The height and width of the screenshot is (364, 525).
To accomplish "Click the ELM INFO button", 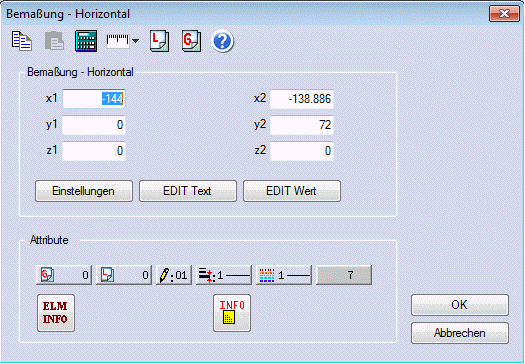I will point(56,313).
